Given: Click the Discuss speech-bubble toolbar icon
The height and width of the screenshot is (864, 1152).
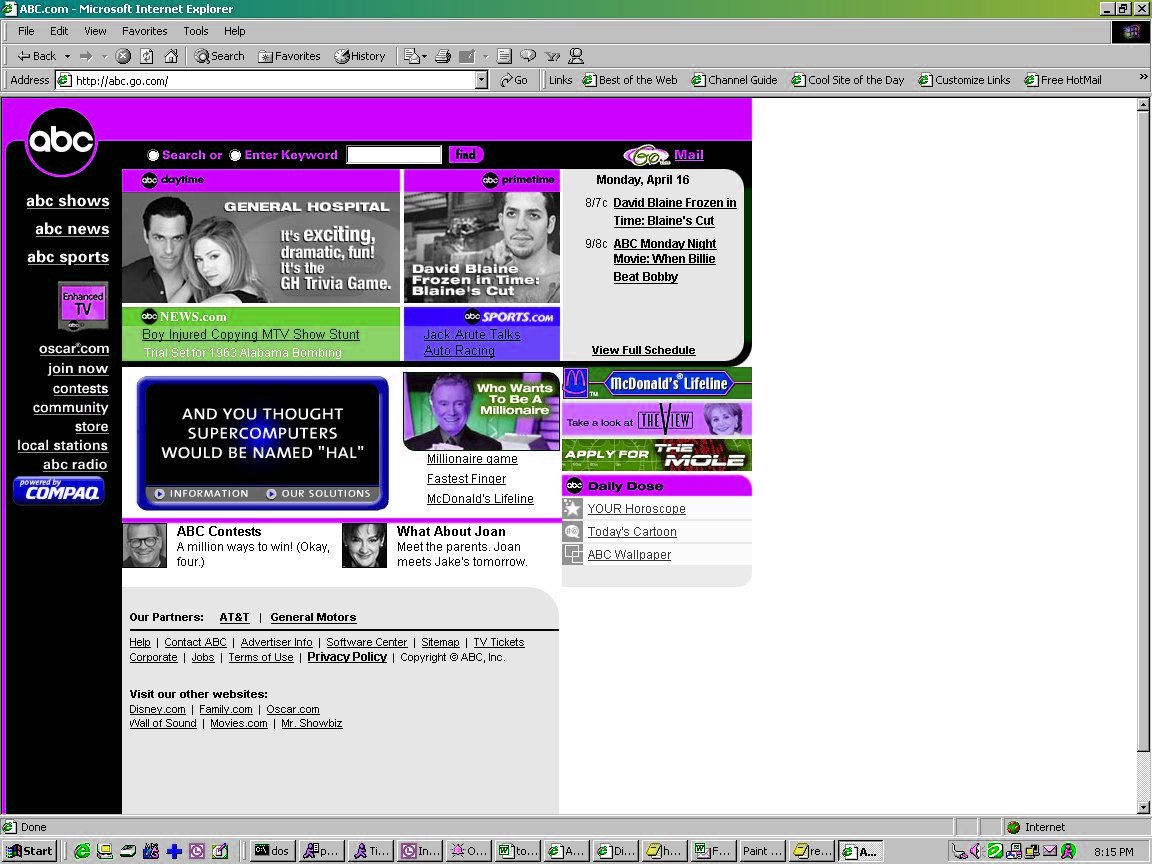Looking at the screenshot, I should (528, 56).
